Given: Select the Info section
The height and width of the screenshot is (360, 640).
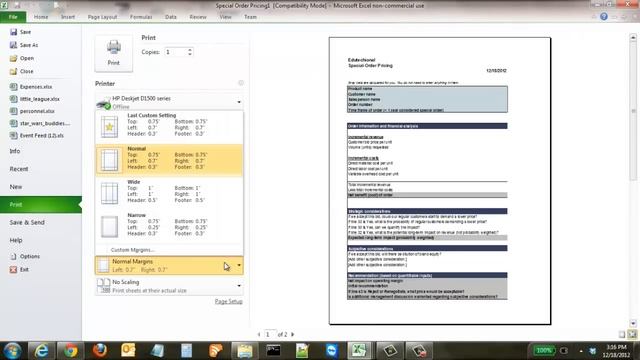Looking at the screenshot, I should 15,151.
